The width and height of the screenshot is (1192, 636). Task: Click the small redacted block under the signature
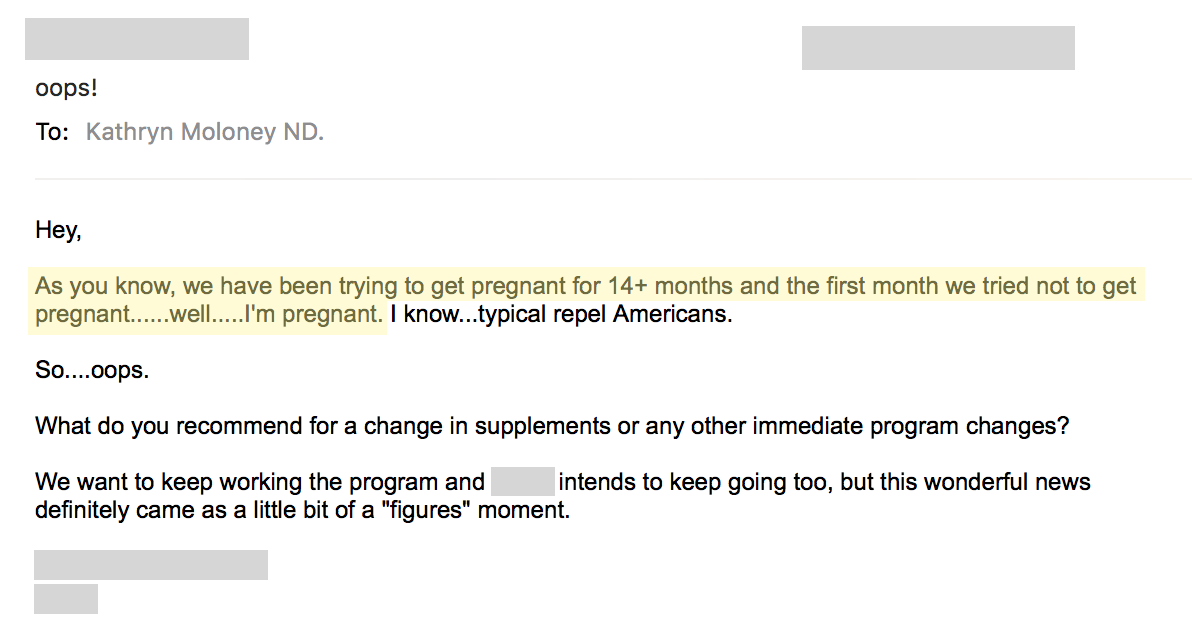(x=65, y=599)
